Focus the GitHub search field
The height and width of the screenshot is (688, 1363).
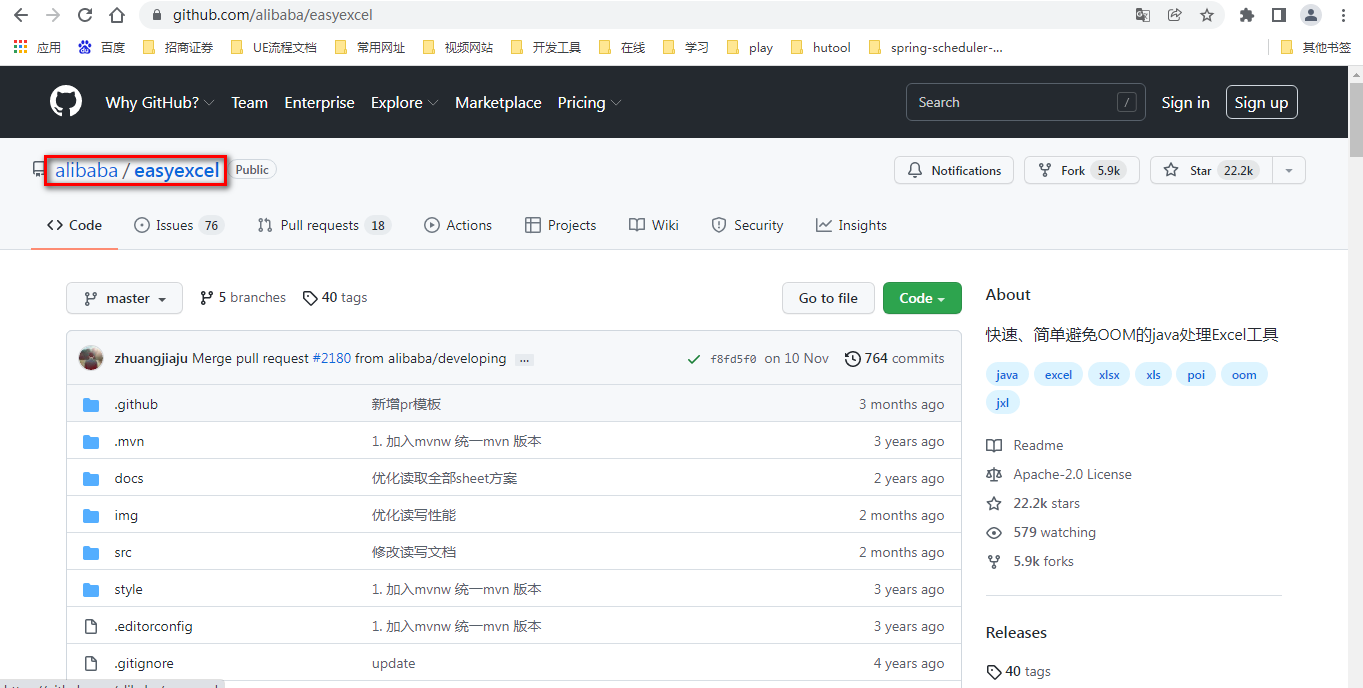pos(1026,102)
